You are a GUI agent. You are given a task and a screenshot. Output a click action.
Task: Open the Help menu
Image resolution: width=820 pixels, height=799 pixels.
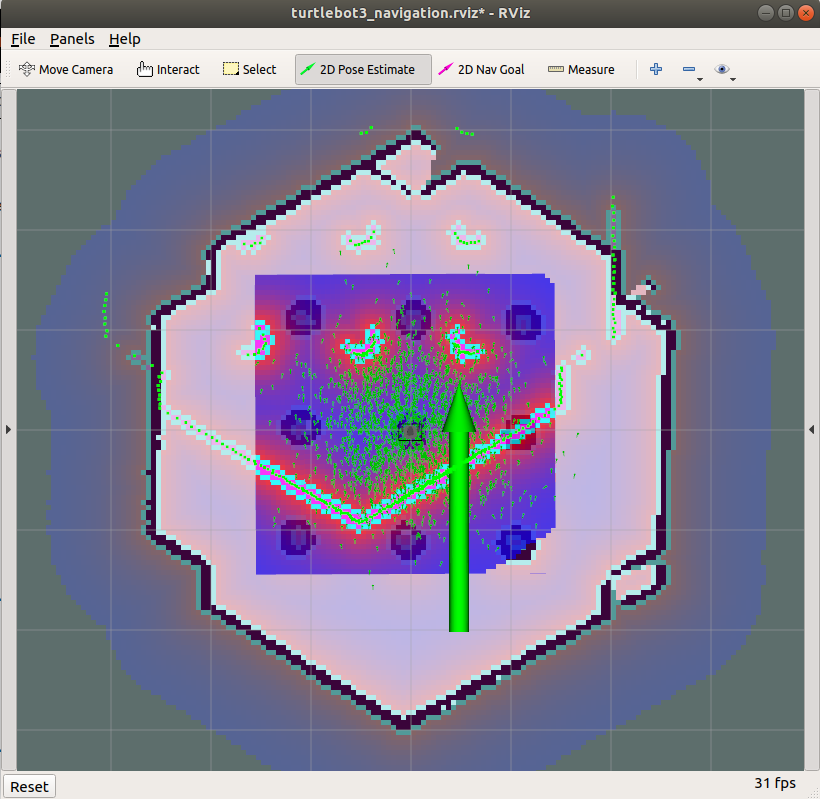click(125, 39)
